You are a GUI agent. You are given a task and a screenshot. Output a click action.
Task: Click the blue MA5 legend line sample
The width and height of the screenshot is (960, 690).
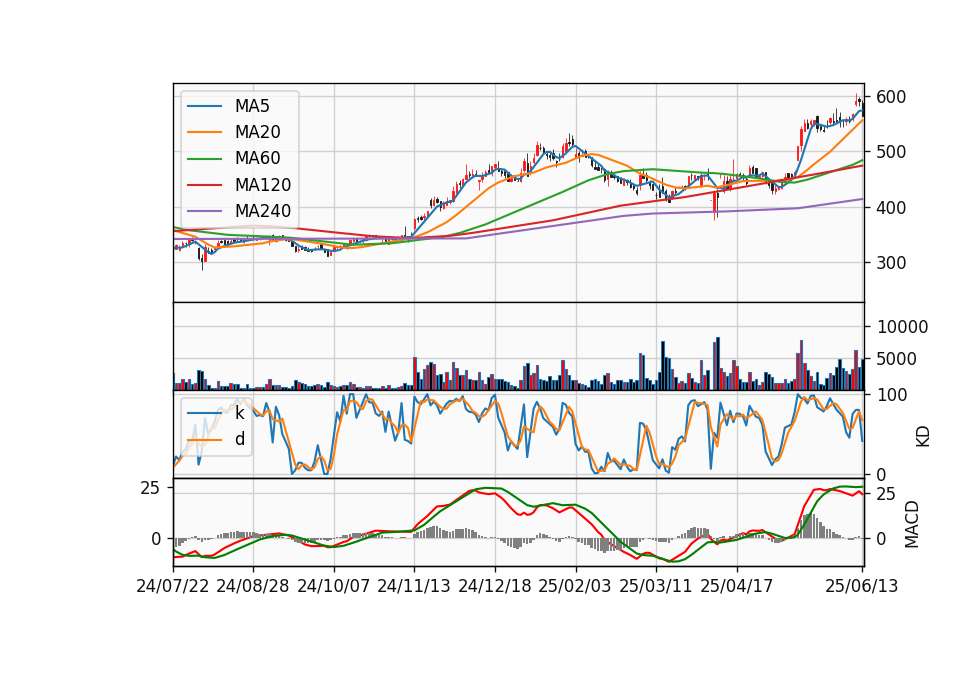204,106
